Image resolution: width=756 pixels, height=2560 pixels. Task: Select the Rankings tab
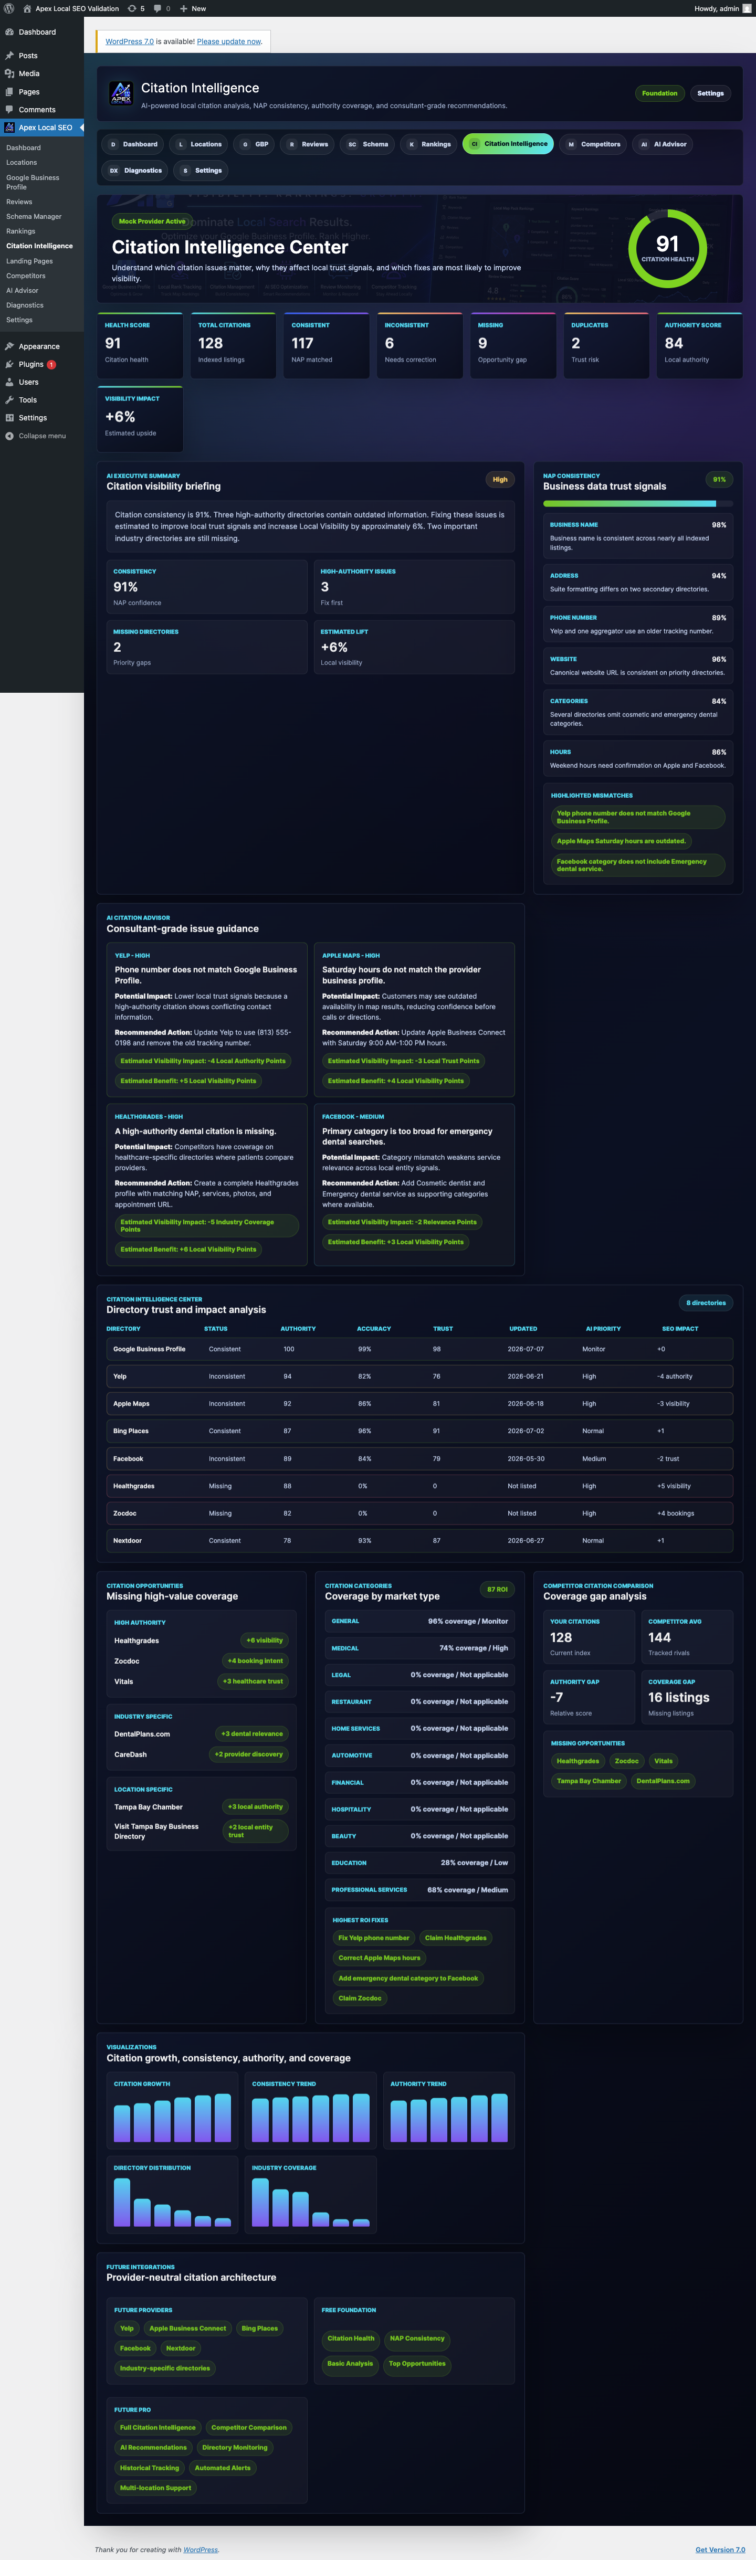[x=429, y=144]
